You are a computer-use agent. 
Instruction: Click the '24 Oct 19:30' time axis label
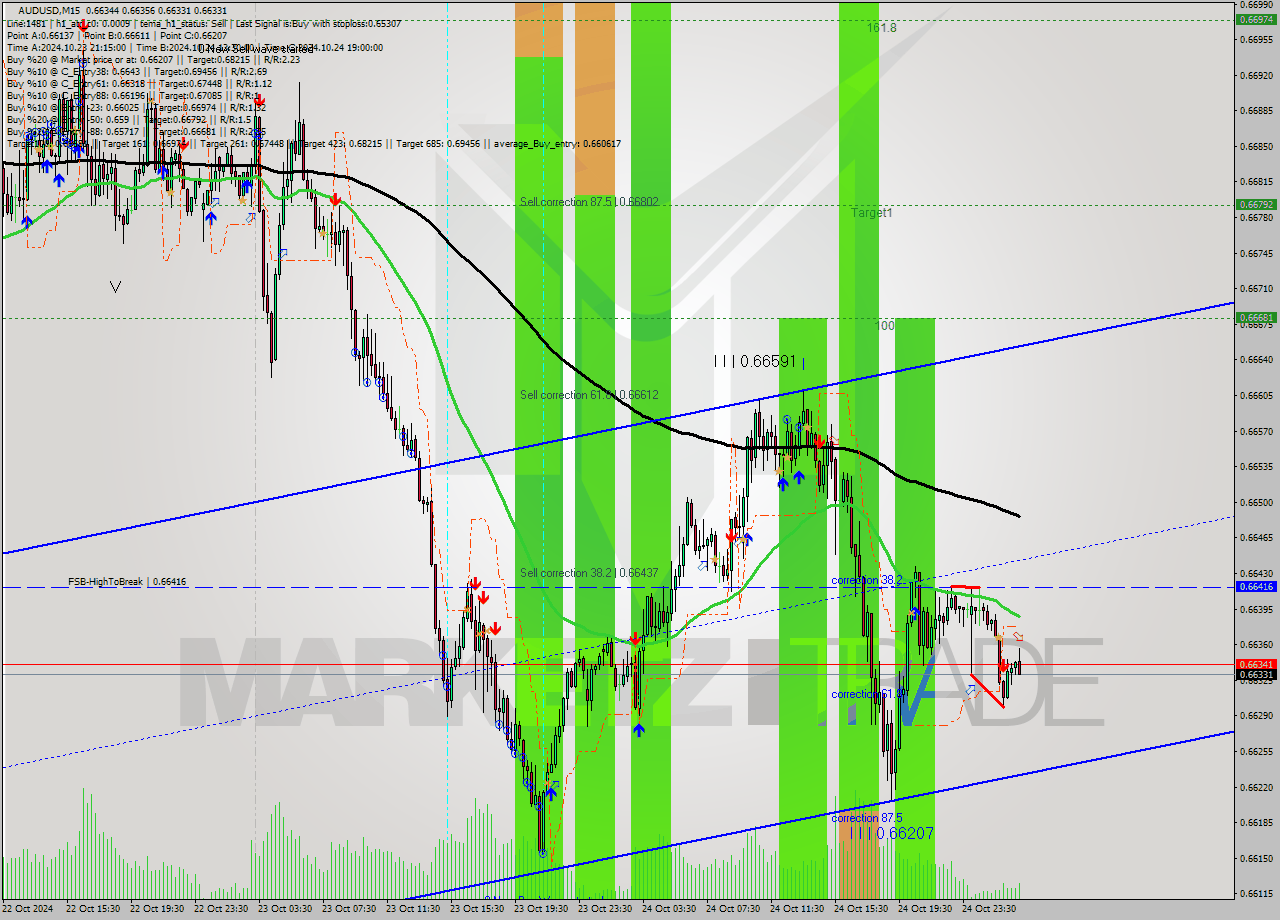pos(925,909)
